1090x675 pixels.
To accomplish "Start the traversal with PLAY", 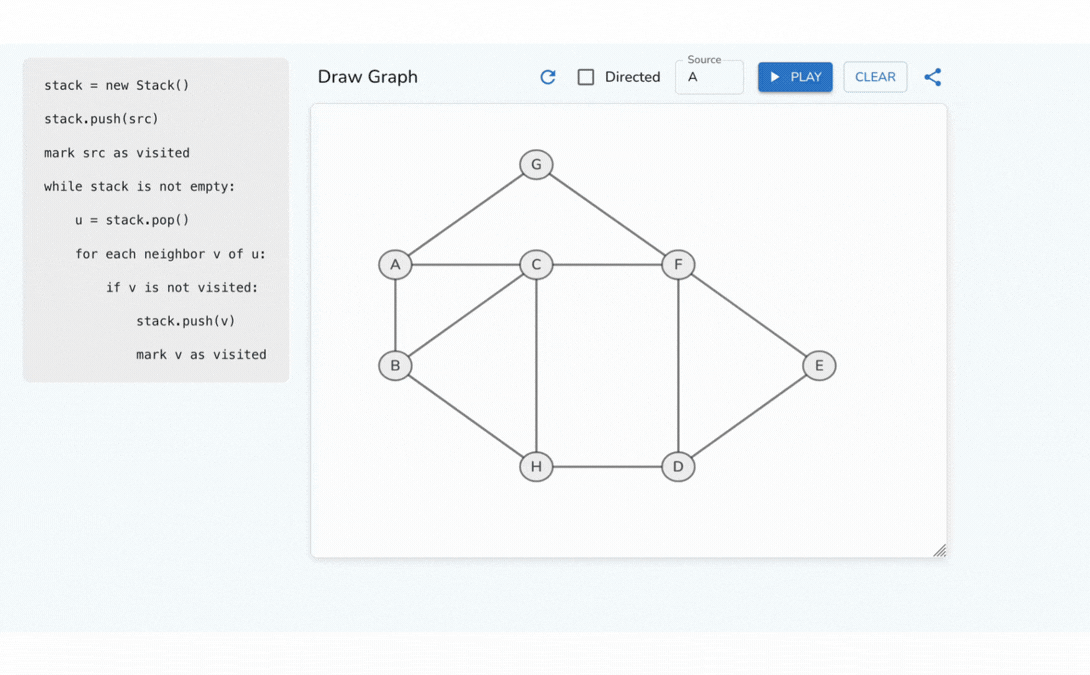I will pos(795,77).
